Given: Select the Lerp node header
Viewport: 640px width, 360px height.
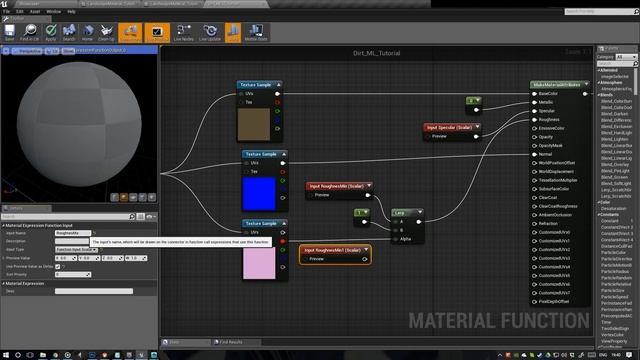Looking at the screenshot, I should pos(407,213).
